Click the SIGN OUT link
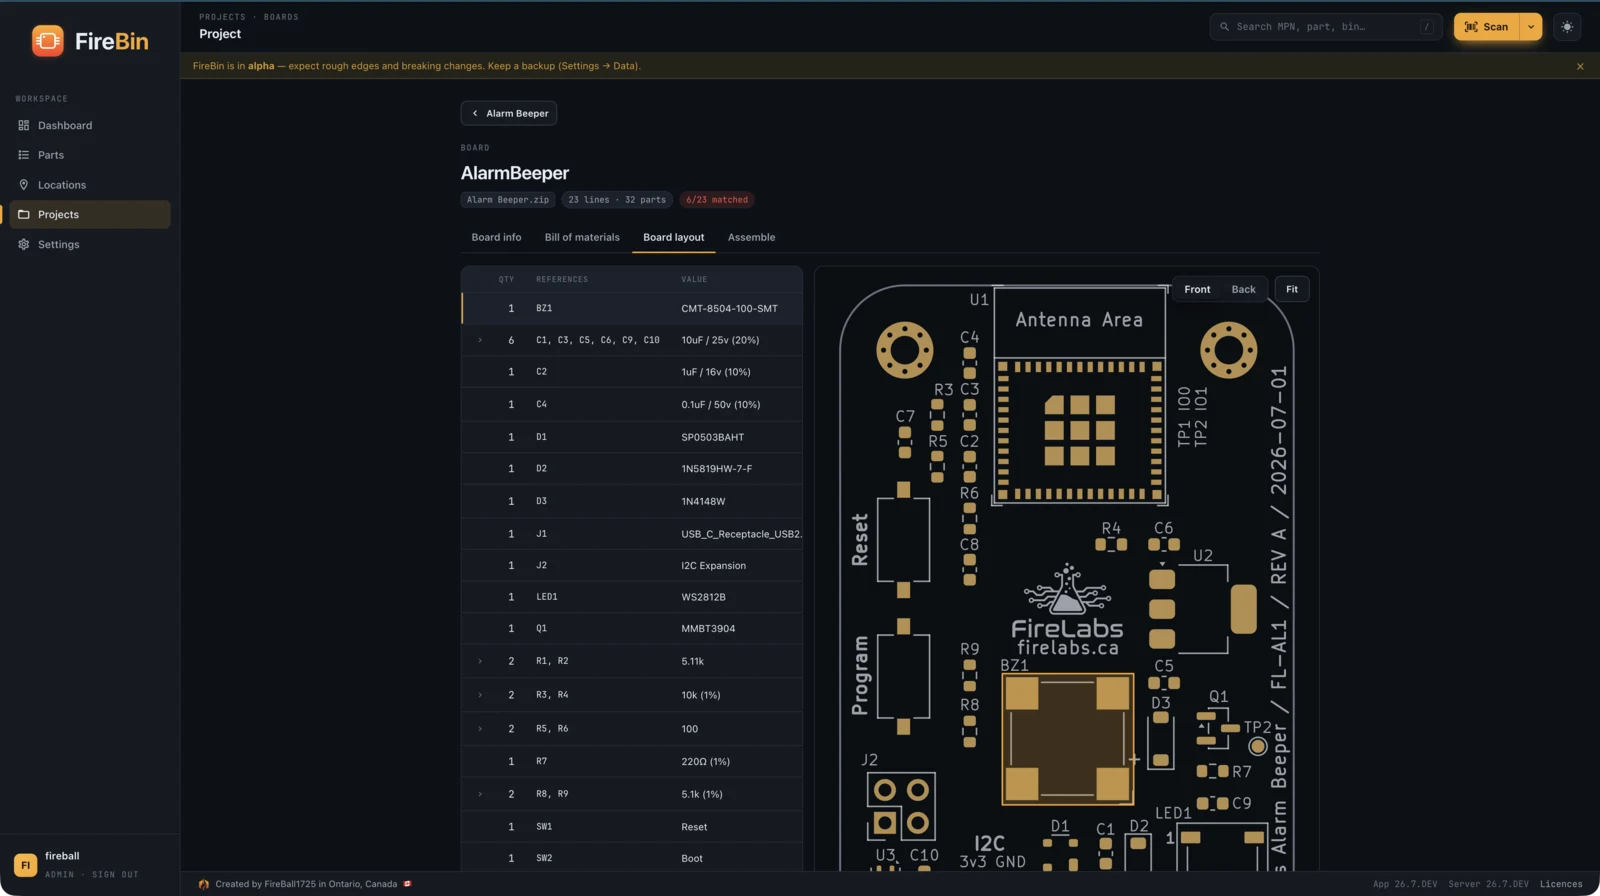The width and height of the screenshot is (1600, 896). 115,875
